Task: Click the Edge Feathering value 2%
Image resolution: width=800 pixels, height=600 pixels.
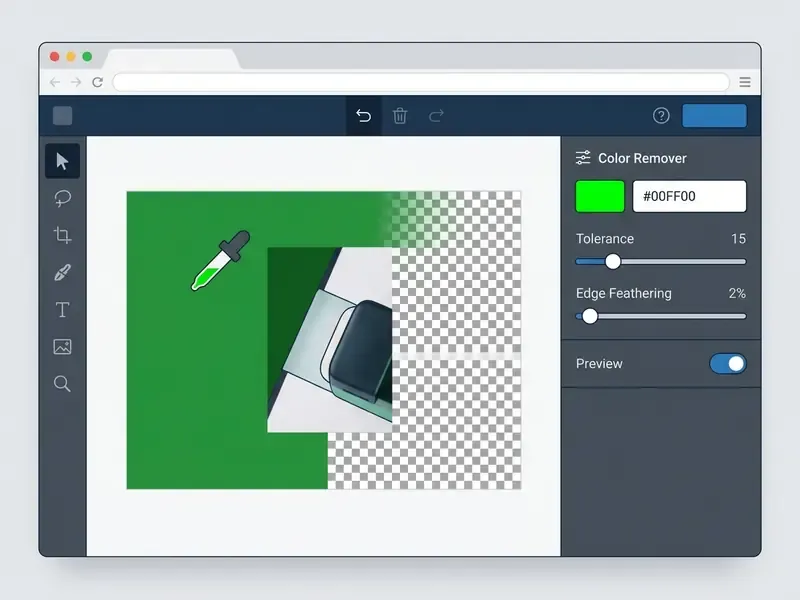Action: [x=737, y=293]
